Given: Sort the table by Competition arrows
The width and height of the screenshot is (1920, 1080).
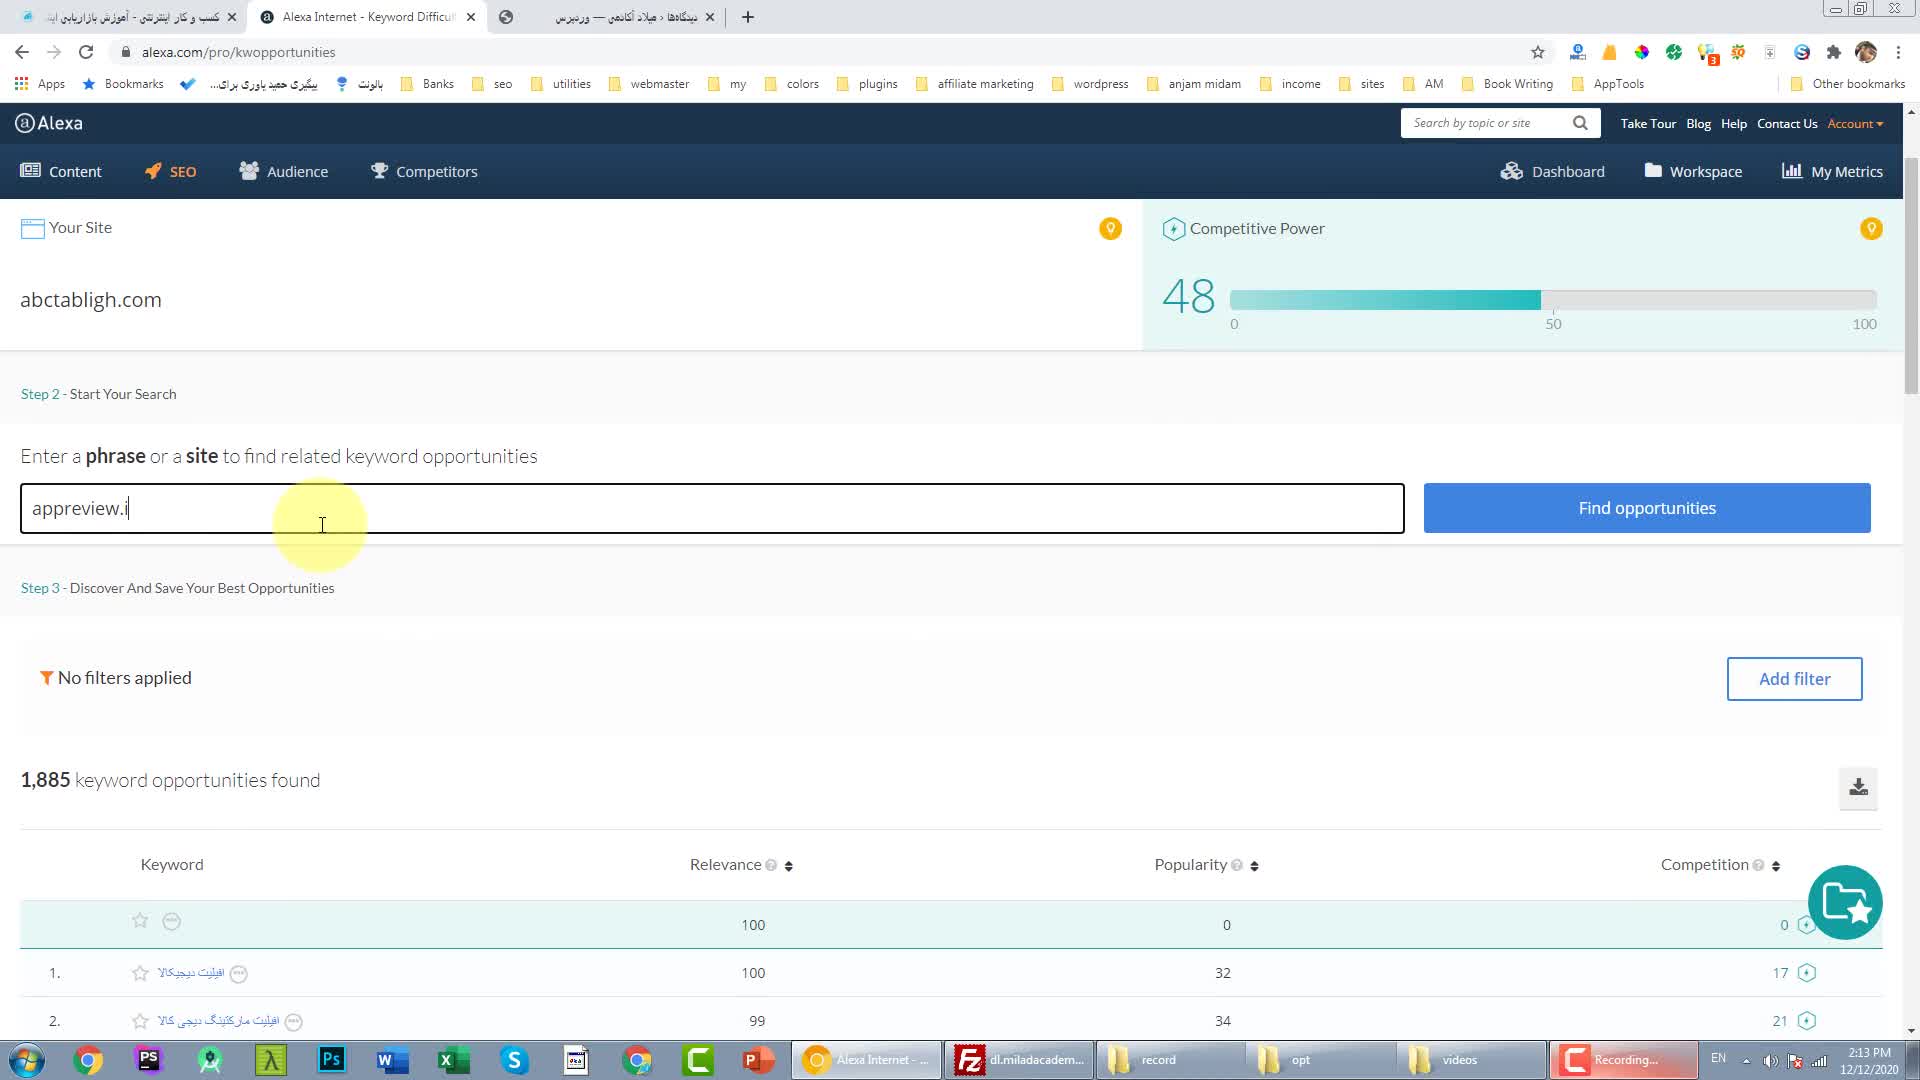Looking at the screenshot, I should coord(1776,866).
